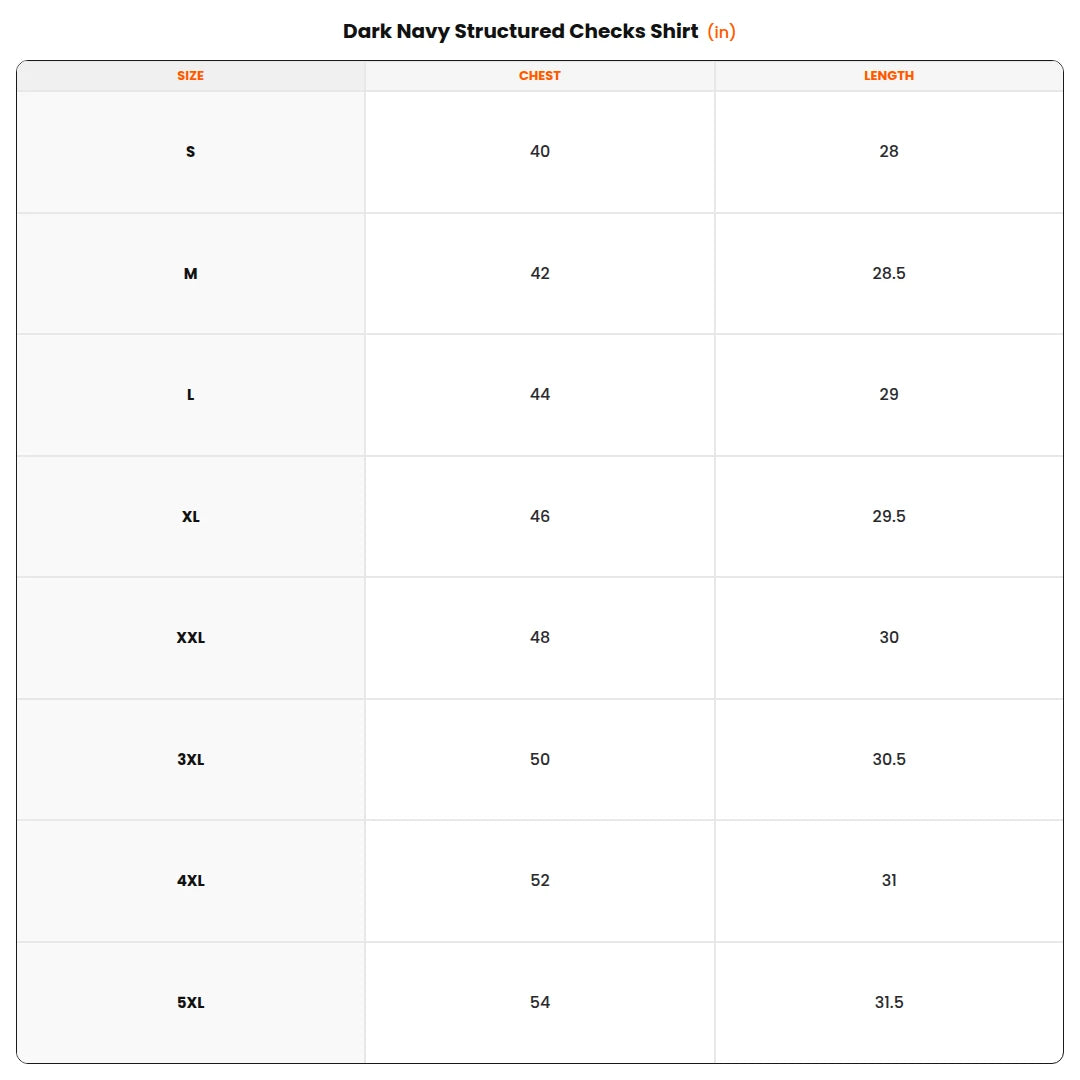Click chest value 46 for size XL
The width and height of the screenshot is (1080, 1080).
[x=540, y=517]
